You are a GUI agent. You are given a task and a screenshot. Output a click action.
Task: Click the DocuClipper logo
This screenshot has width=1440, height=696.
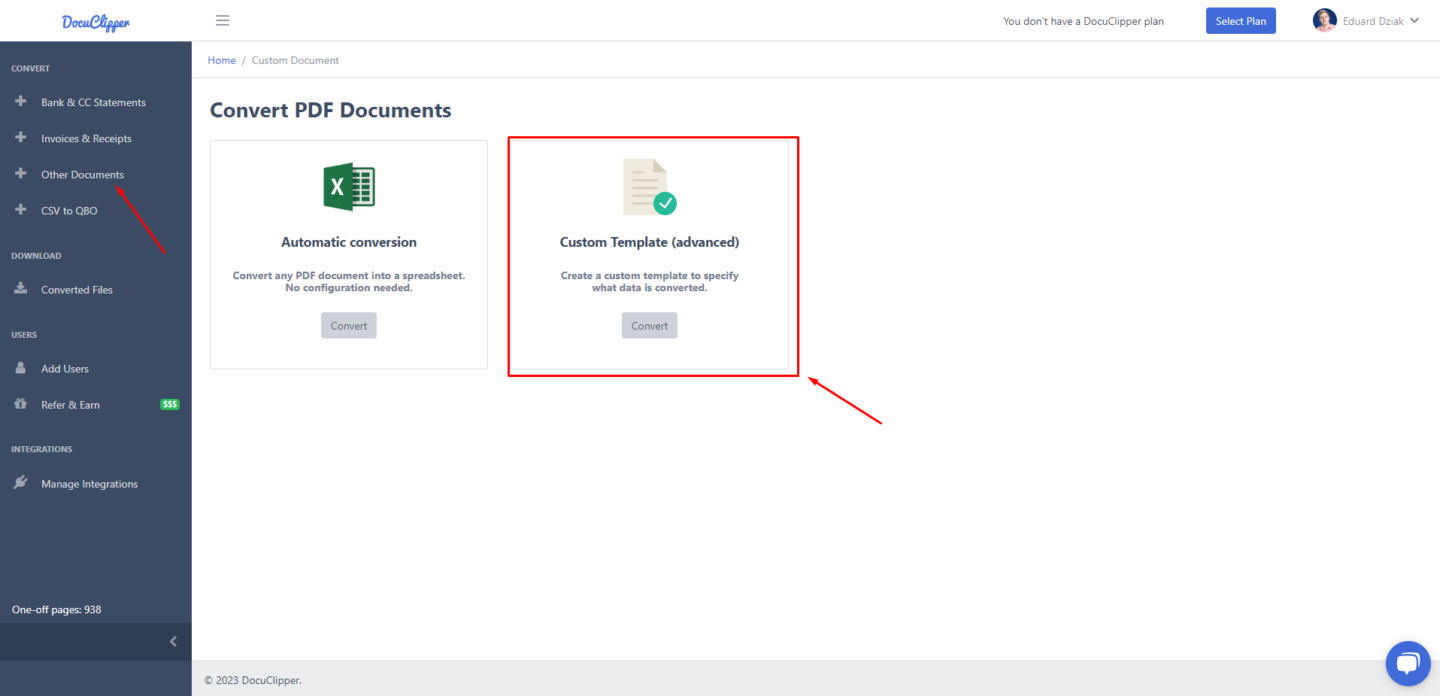(95, 21)
